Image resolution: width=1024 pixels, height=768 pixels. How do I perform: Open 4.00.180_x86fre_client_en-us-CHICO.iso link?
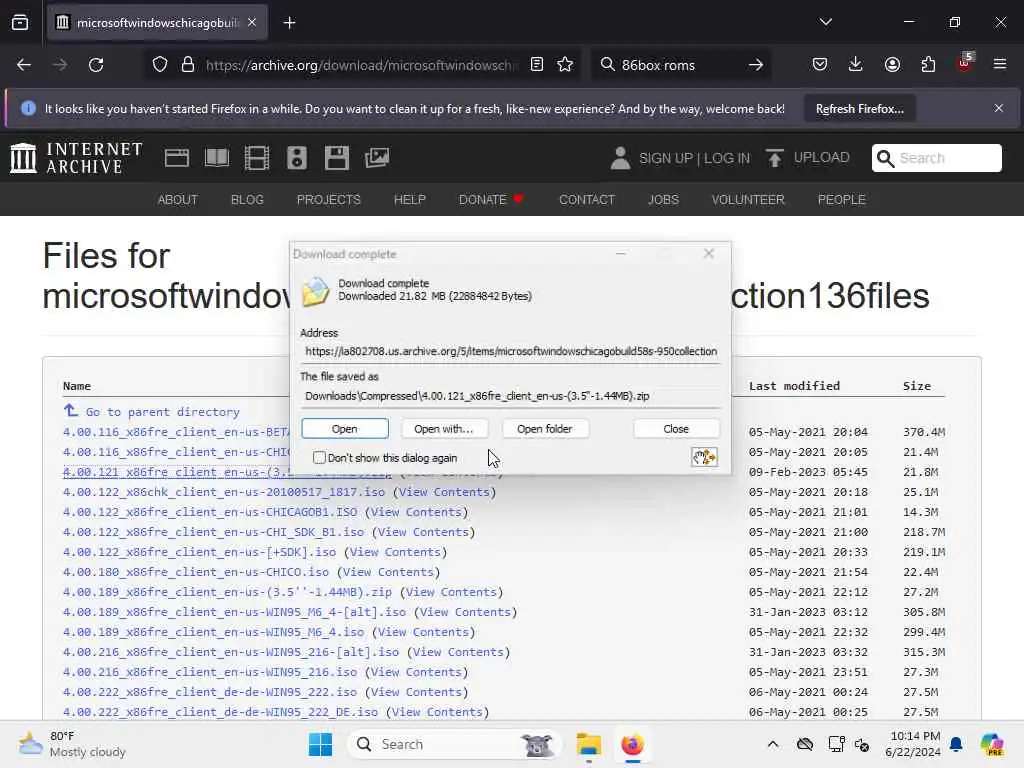[x=196, y=572]
